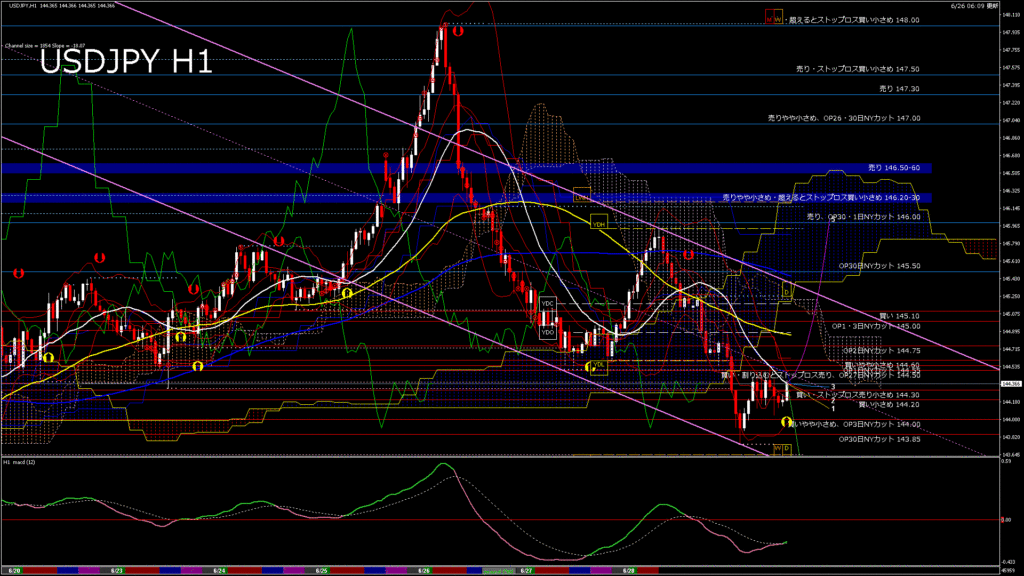
Task: Select the 売り・ストップロス買い小さめ 147.50 label
Action: [x=857, y=69]
